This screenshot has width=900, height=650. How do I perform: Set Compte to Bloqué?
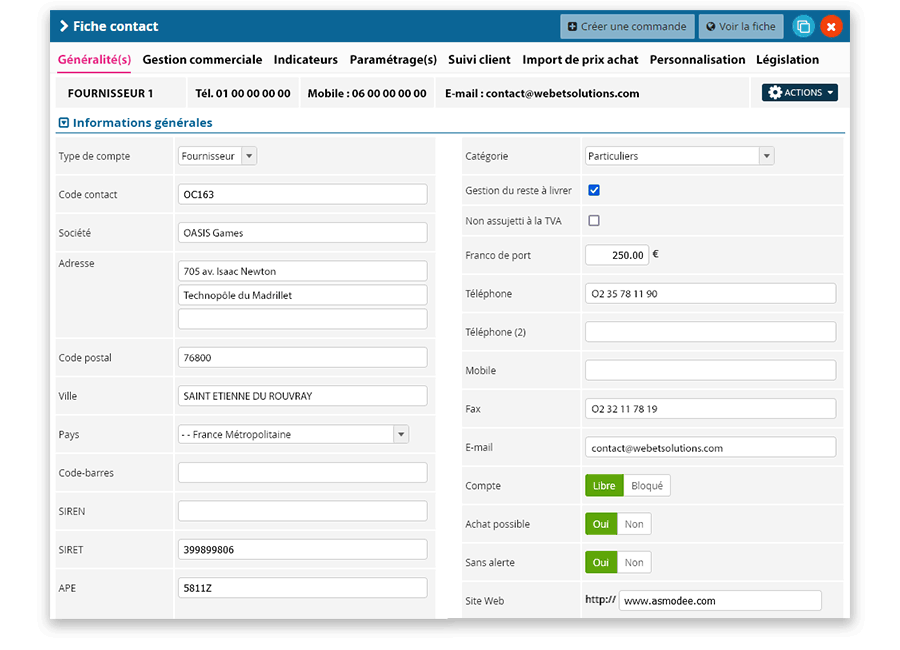[x=647, y=486]
